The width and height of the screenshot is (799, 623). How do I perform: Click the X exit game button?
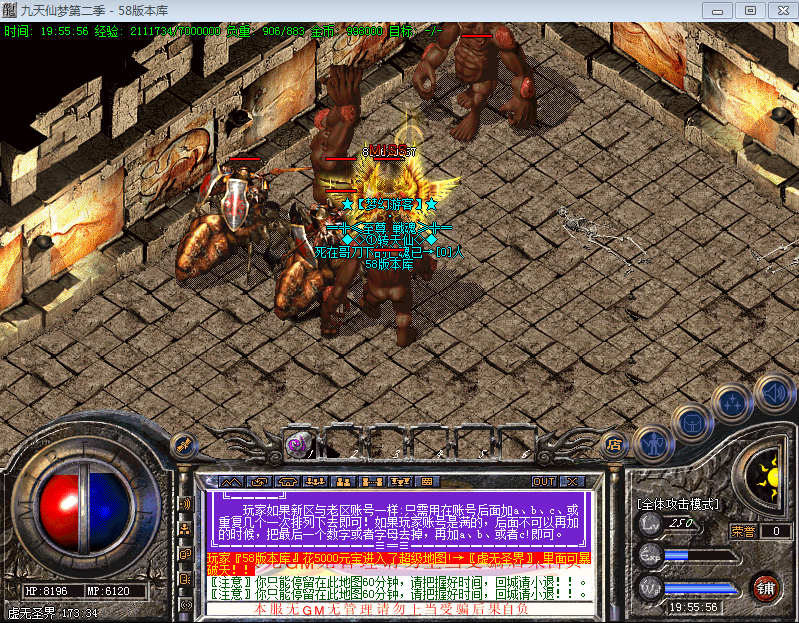pos(573,481)
